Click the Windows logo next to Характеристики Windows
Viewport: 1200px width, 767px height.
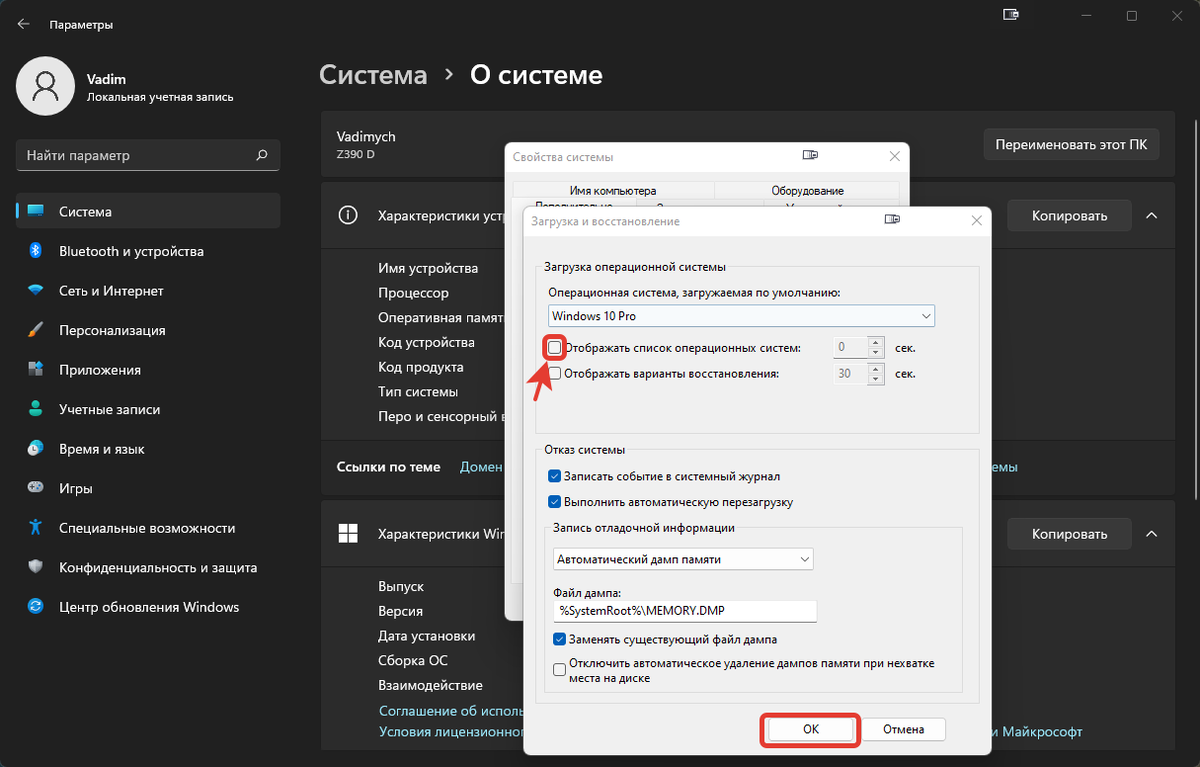click(348, 533)
